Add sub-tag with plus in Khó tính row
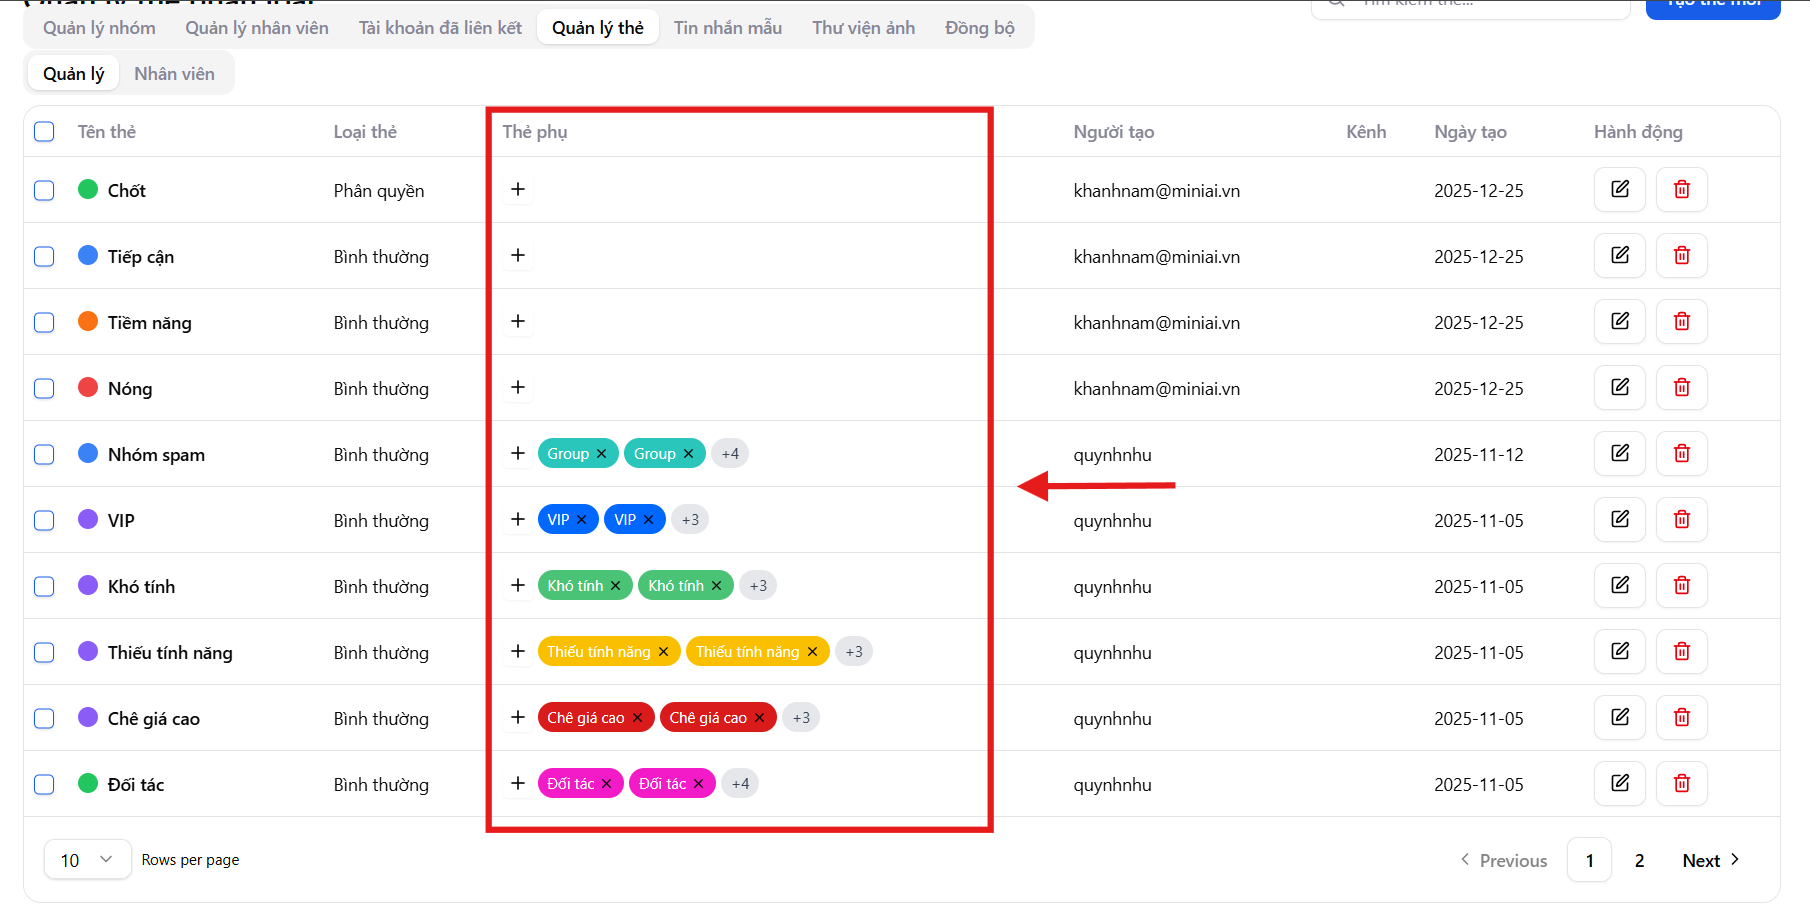 click(518, 585)
